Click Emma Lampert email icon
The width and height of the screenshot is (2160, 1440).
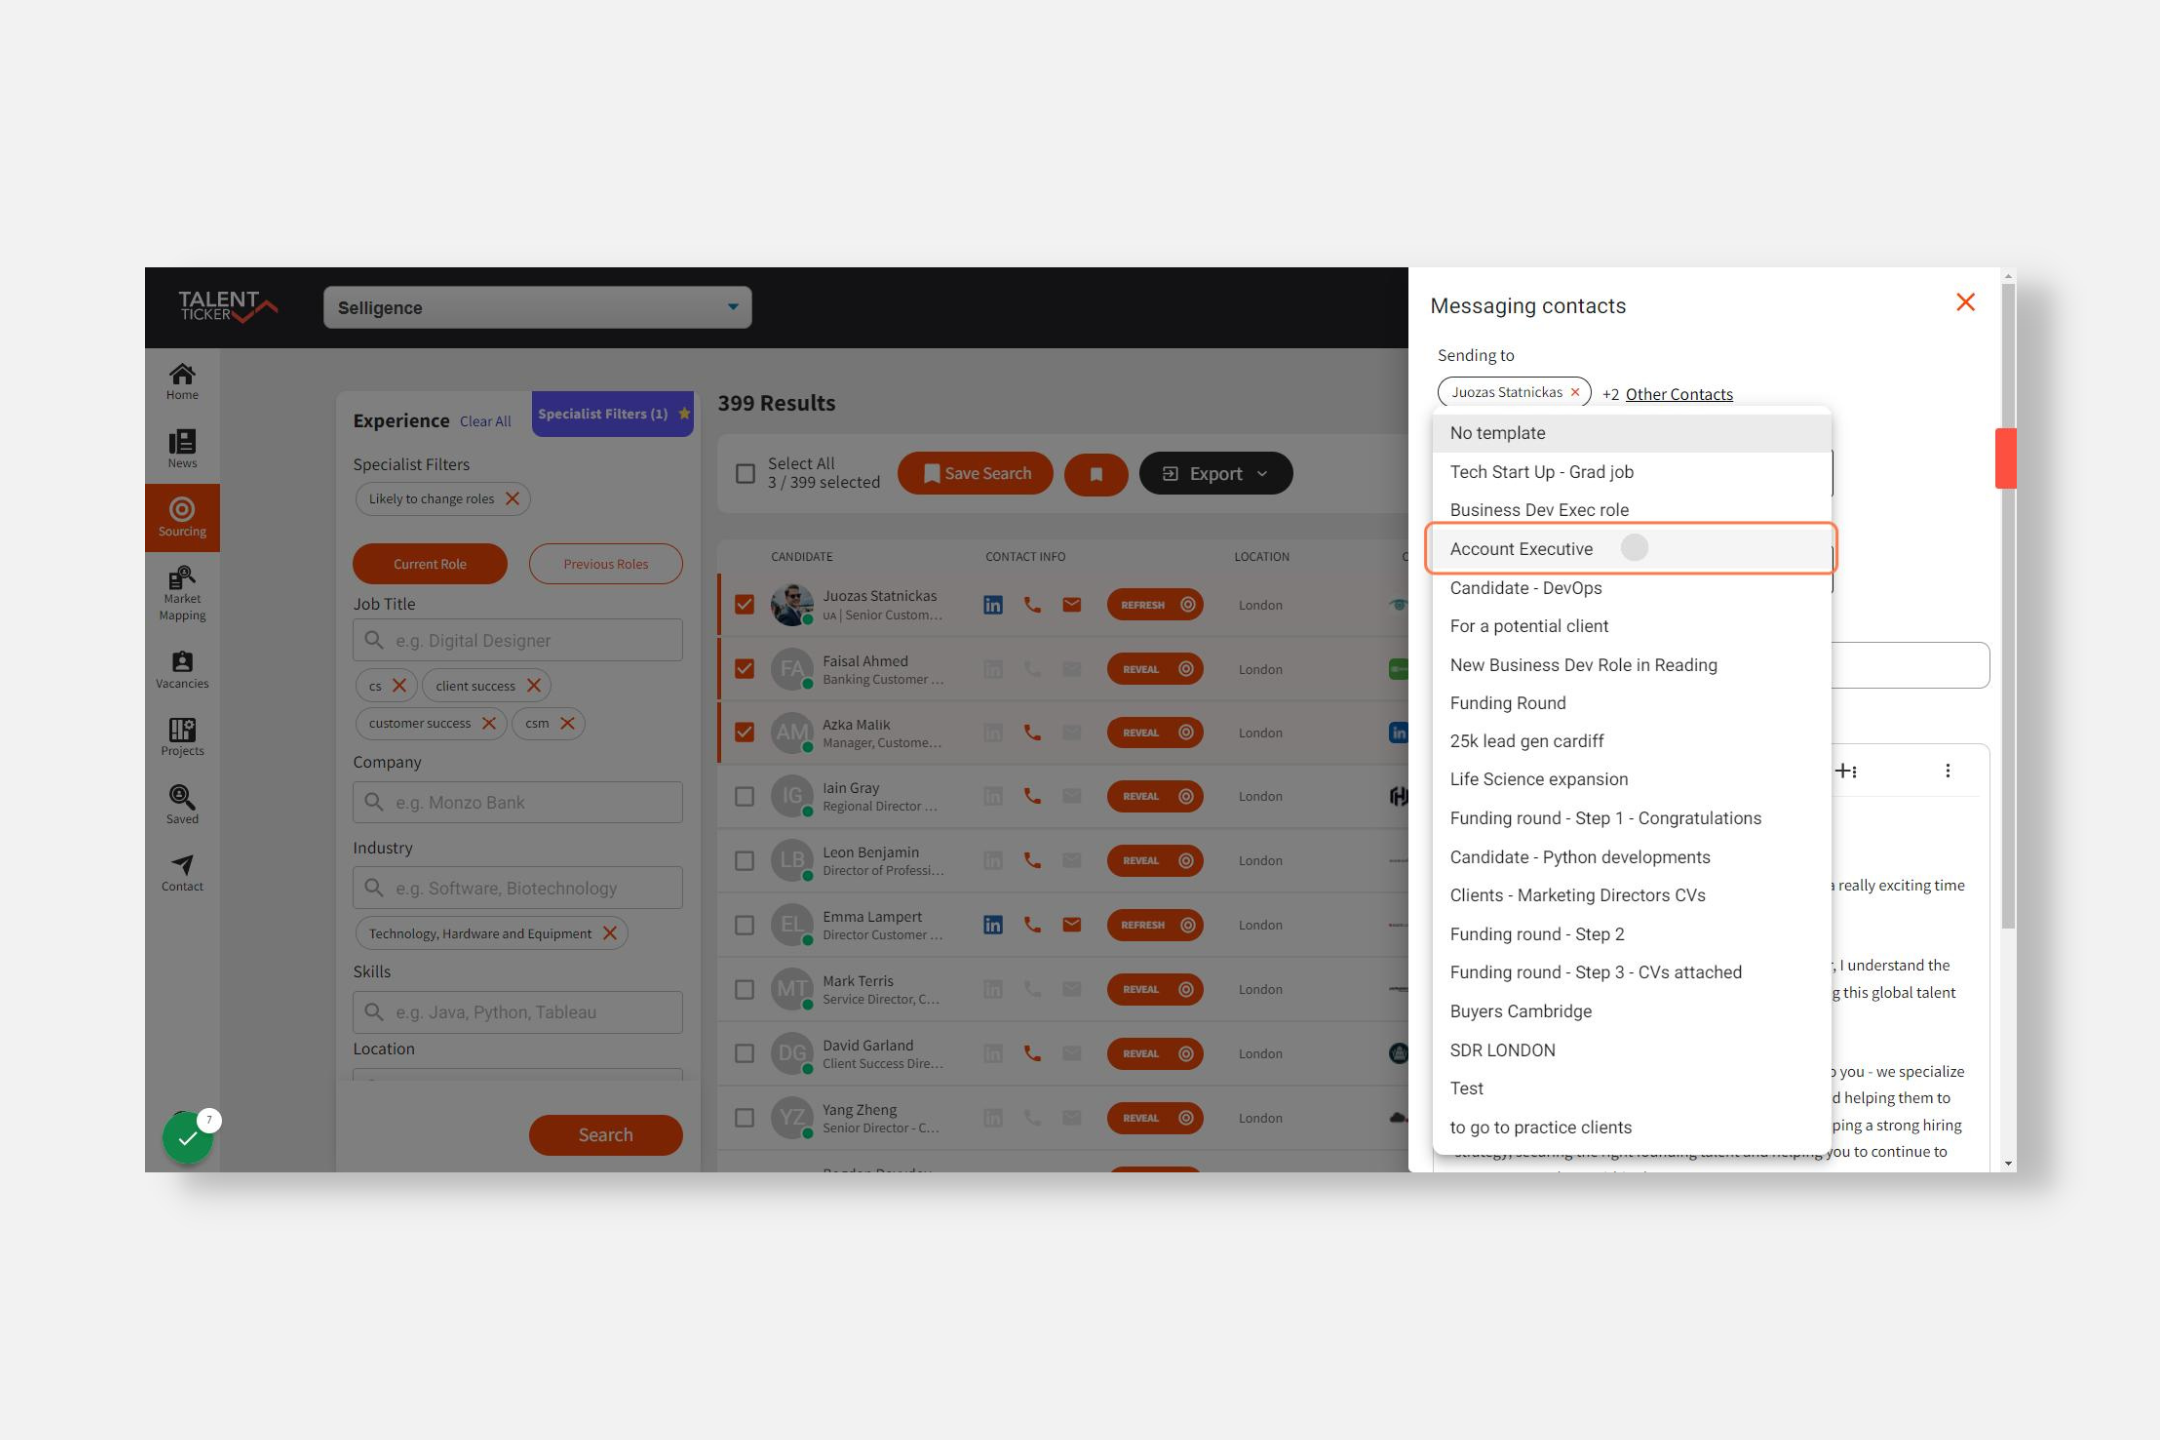tap(1072, 925)
